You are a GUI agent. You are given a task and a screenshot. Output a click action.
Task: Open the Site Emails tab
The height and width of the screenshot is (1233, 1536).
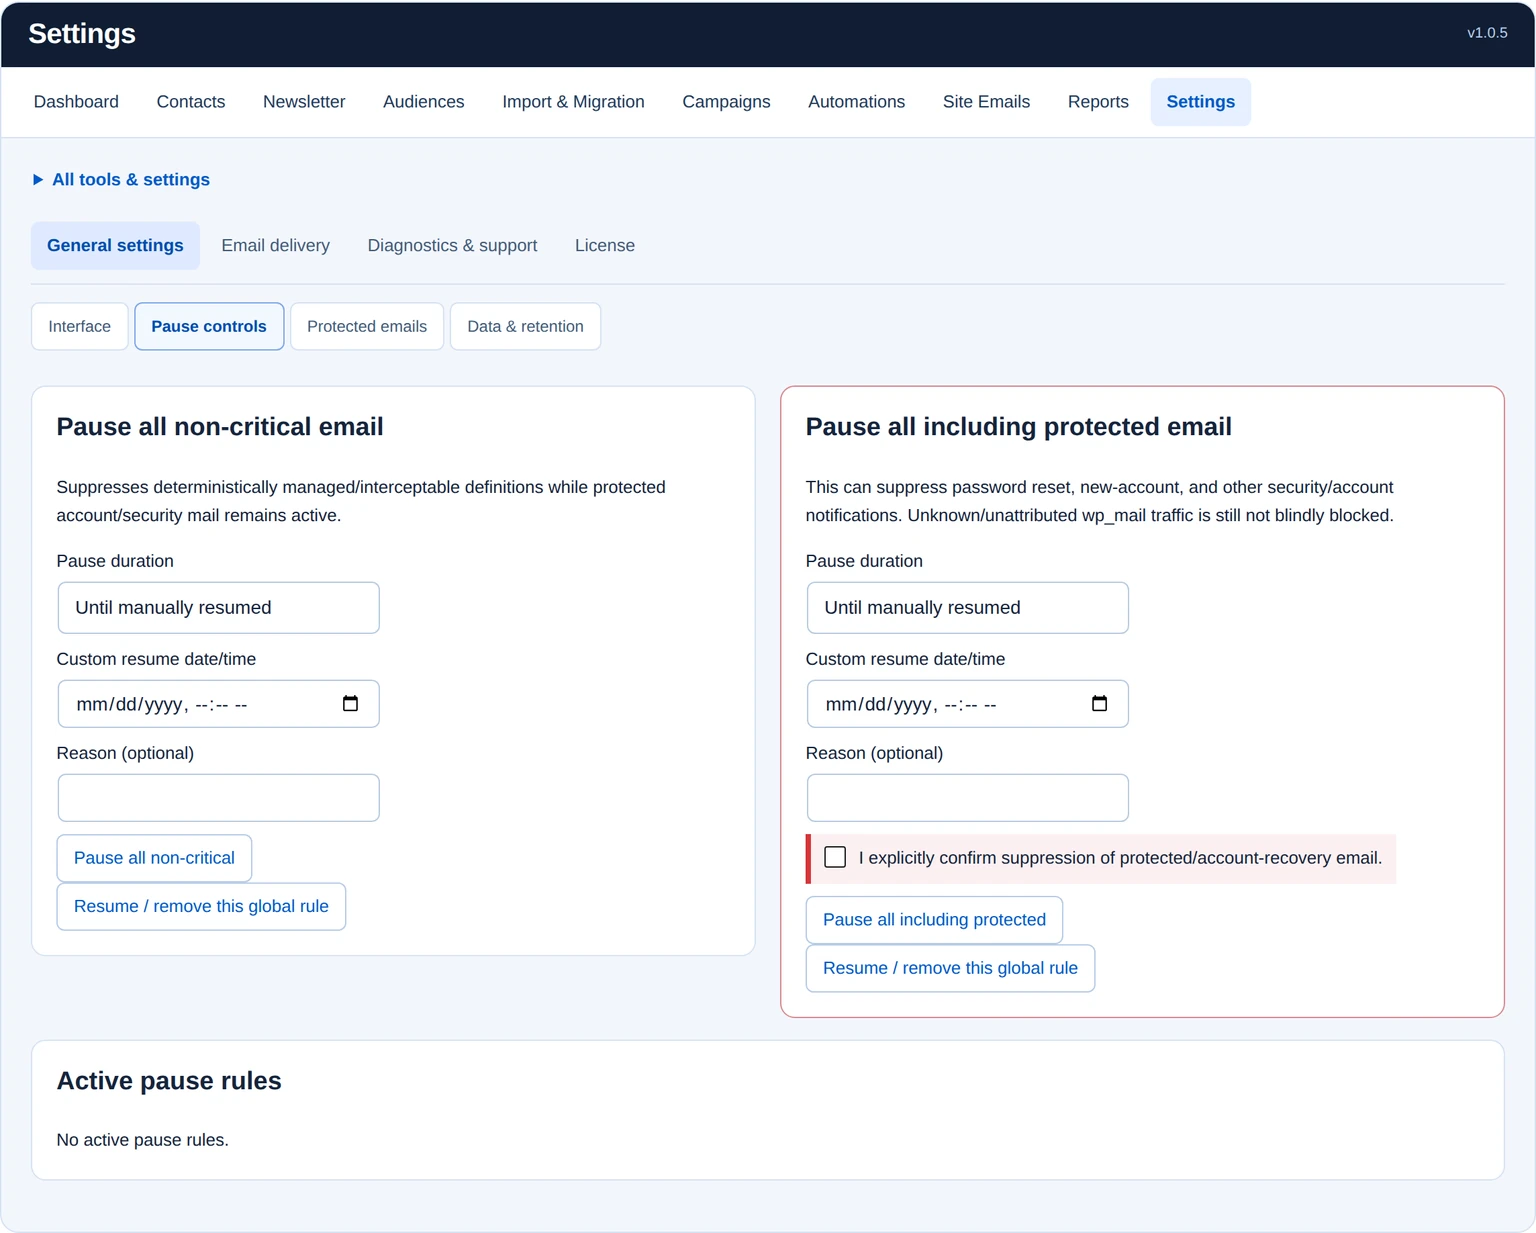coord(986,102)
